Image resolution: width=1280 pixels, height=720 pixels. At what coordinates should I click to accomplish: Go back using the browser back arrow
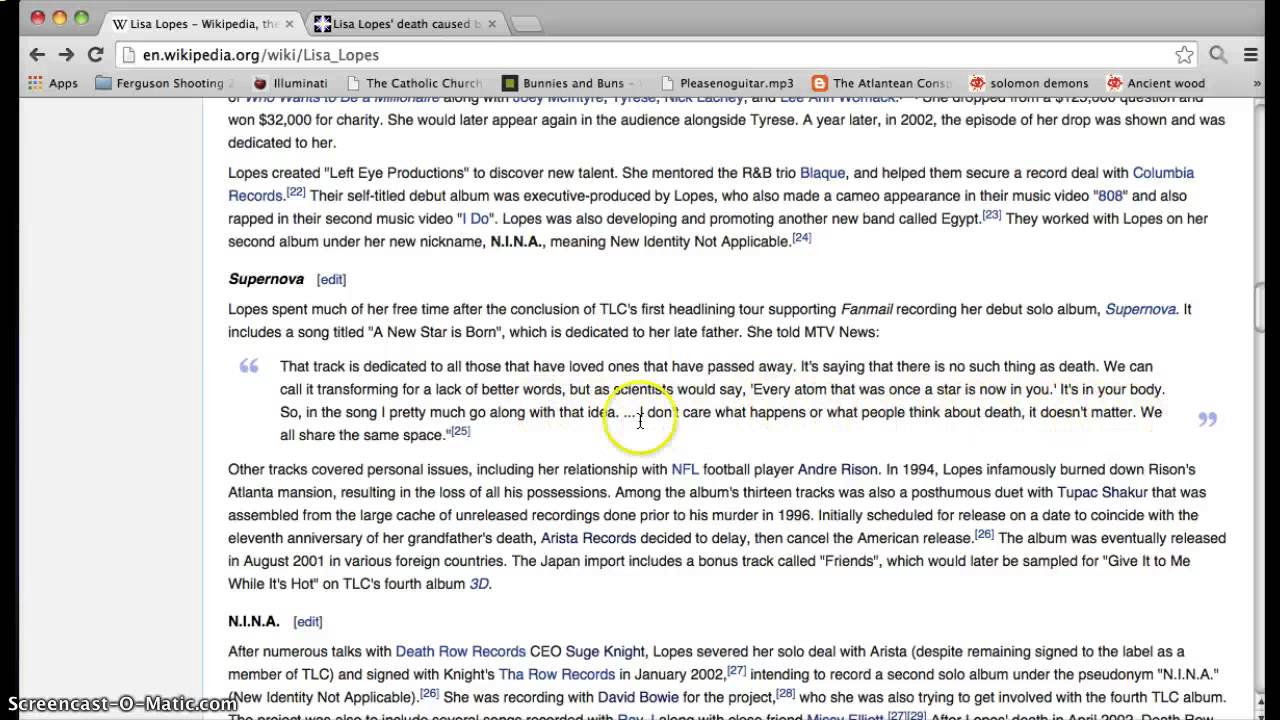coord(37,55)
